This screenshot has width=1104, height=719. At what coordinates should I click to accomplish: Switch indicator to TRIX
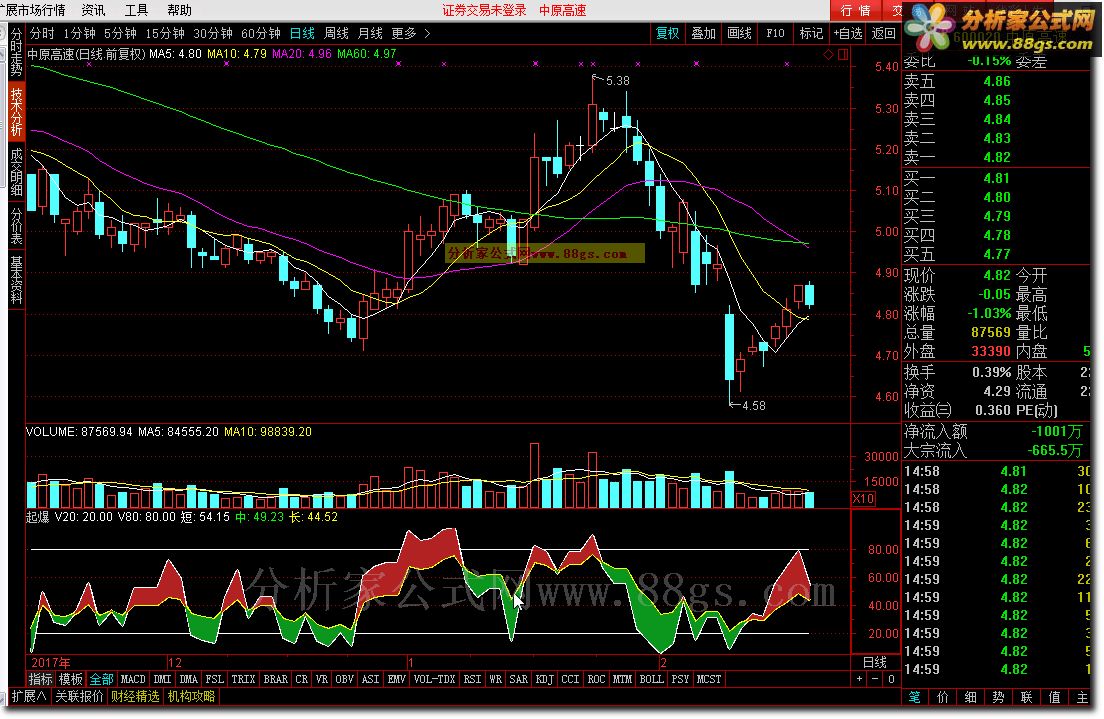coord(244,680)
